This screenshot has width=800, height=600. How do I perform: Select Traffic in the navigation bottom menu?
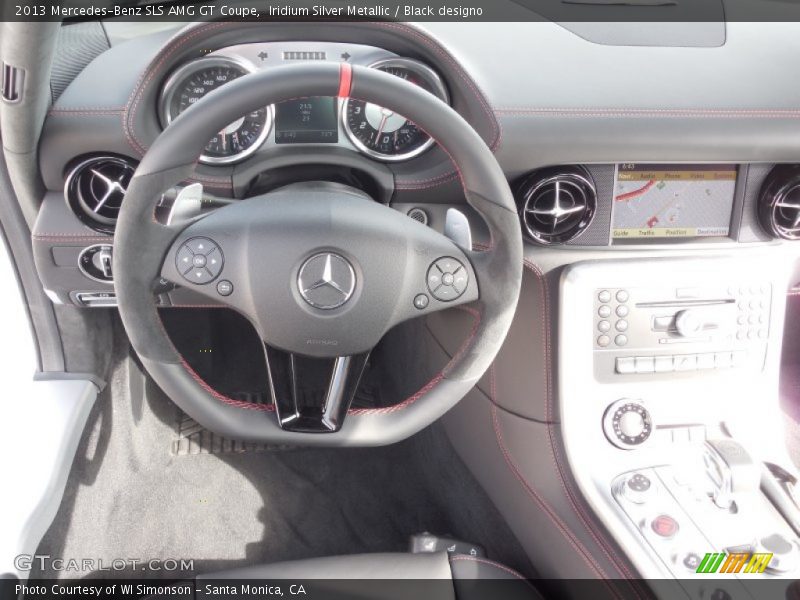[x=646, y=233]
